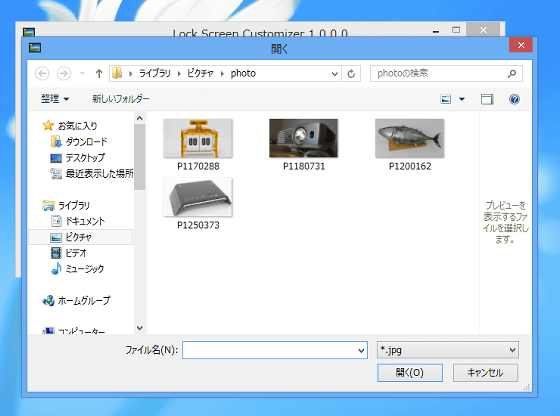This screenshot has height=416, width=560.
Task: Click 新しいフォルダー in the toolbar
Action: 121,99
